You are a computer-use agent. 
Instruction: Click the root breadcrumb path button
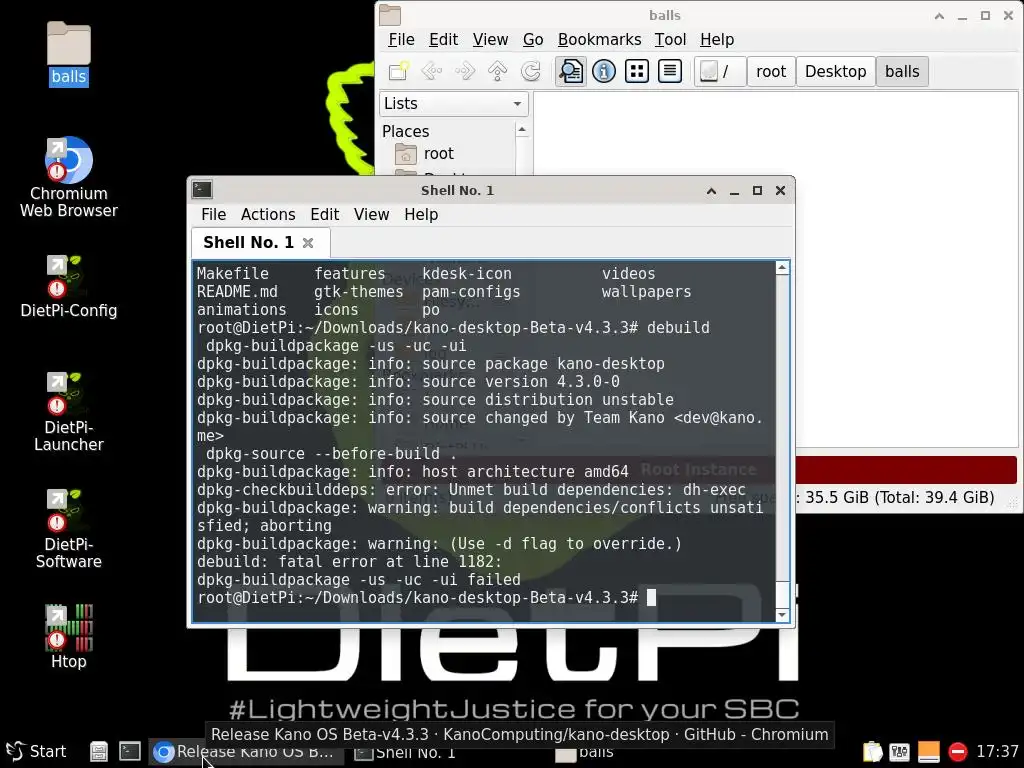pyautogui.click(x=771, y=71)
